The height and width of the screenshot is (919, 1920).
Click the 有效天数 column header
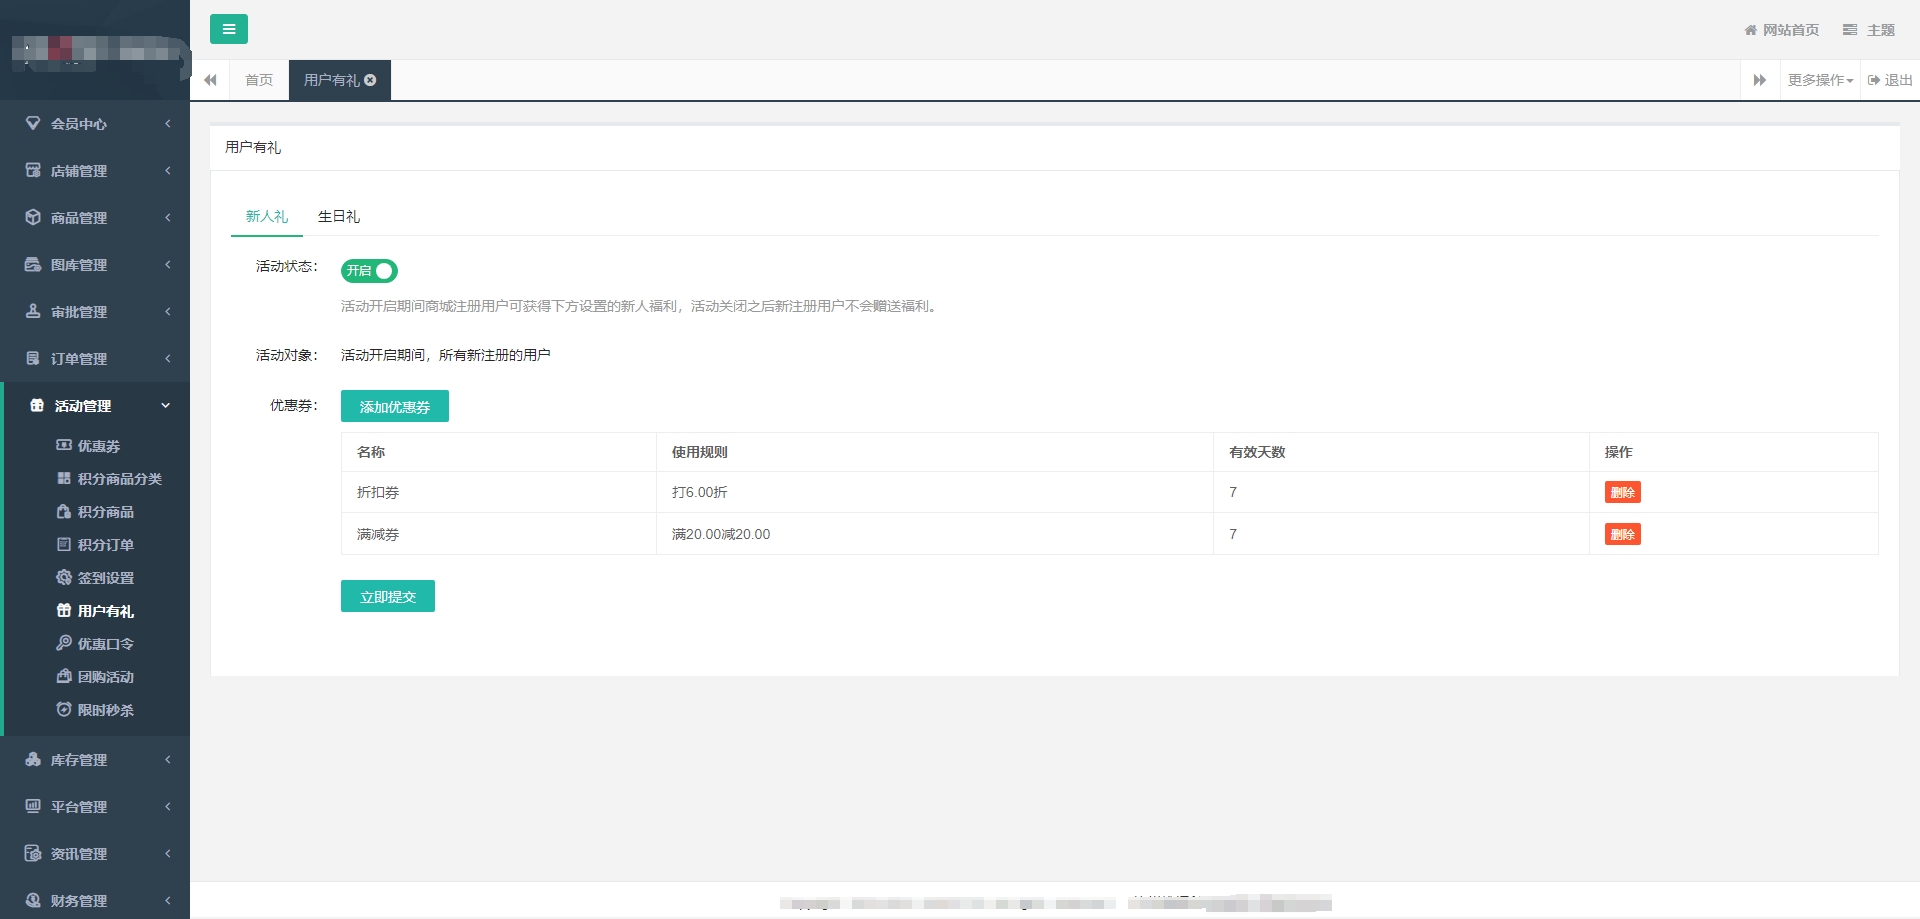tap(1401, 452)
